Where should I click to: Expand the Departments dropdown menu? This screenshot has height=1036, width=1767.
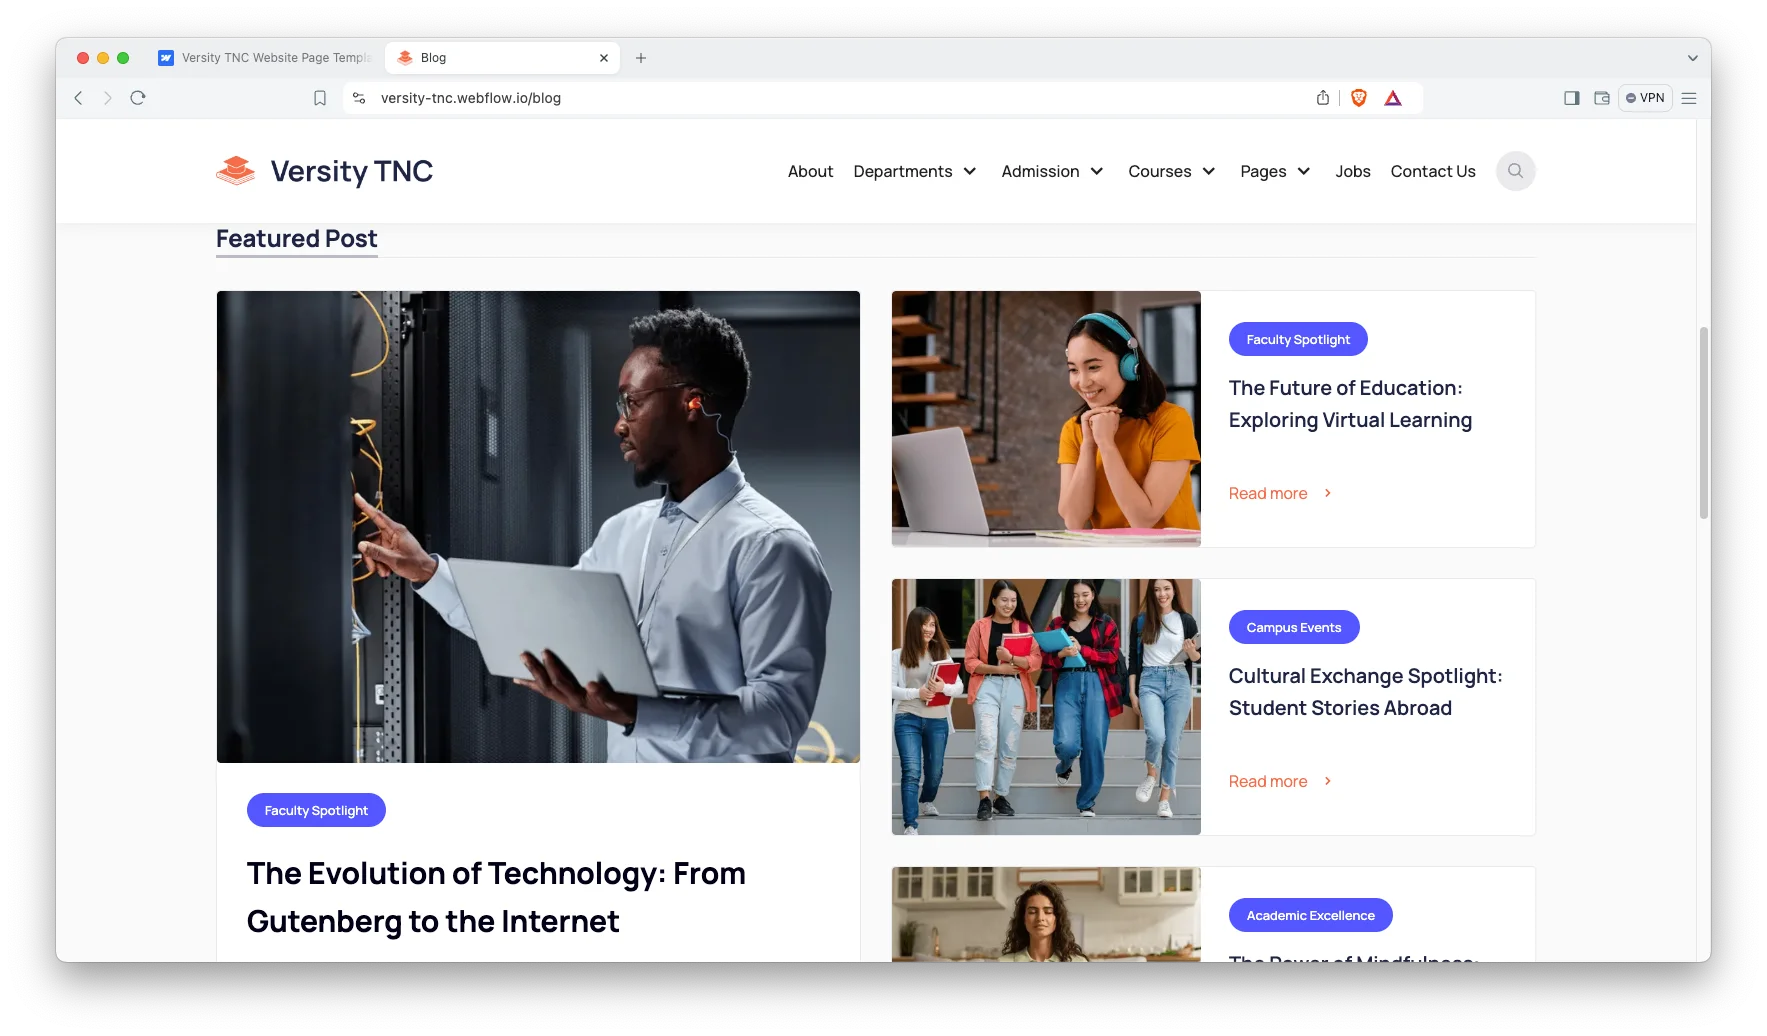tap(915, 171)
